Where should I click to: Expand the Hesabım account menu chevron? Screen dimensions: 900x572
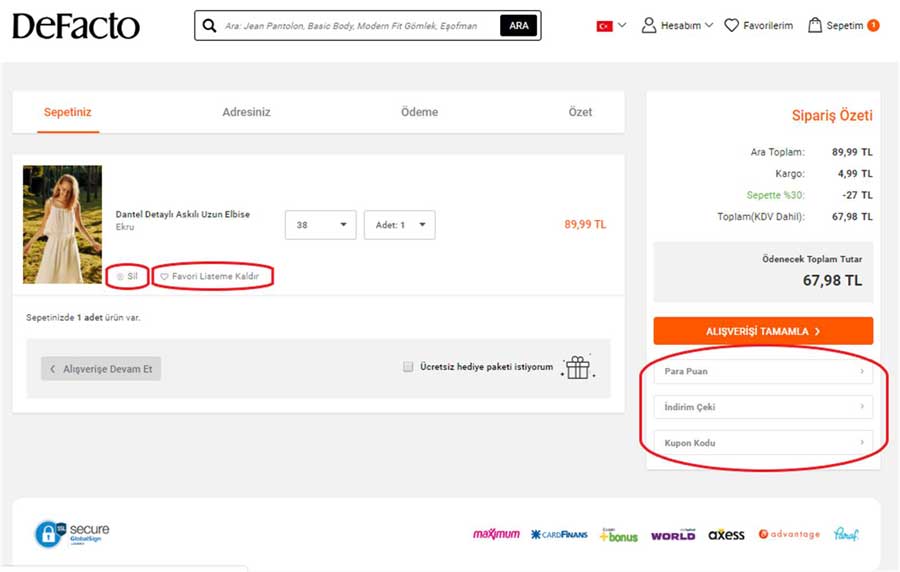709,25
